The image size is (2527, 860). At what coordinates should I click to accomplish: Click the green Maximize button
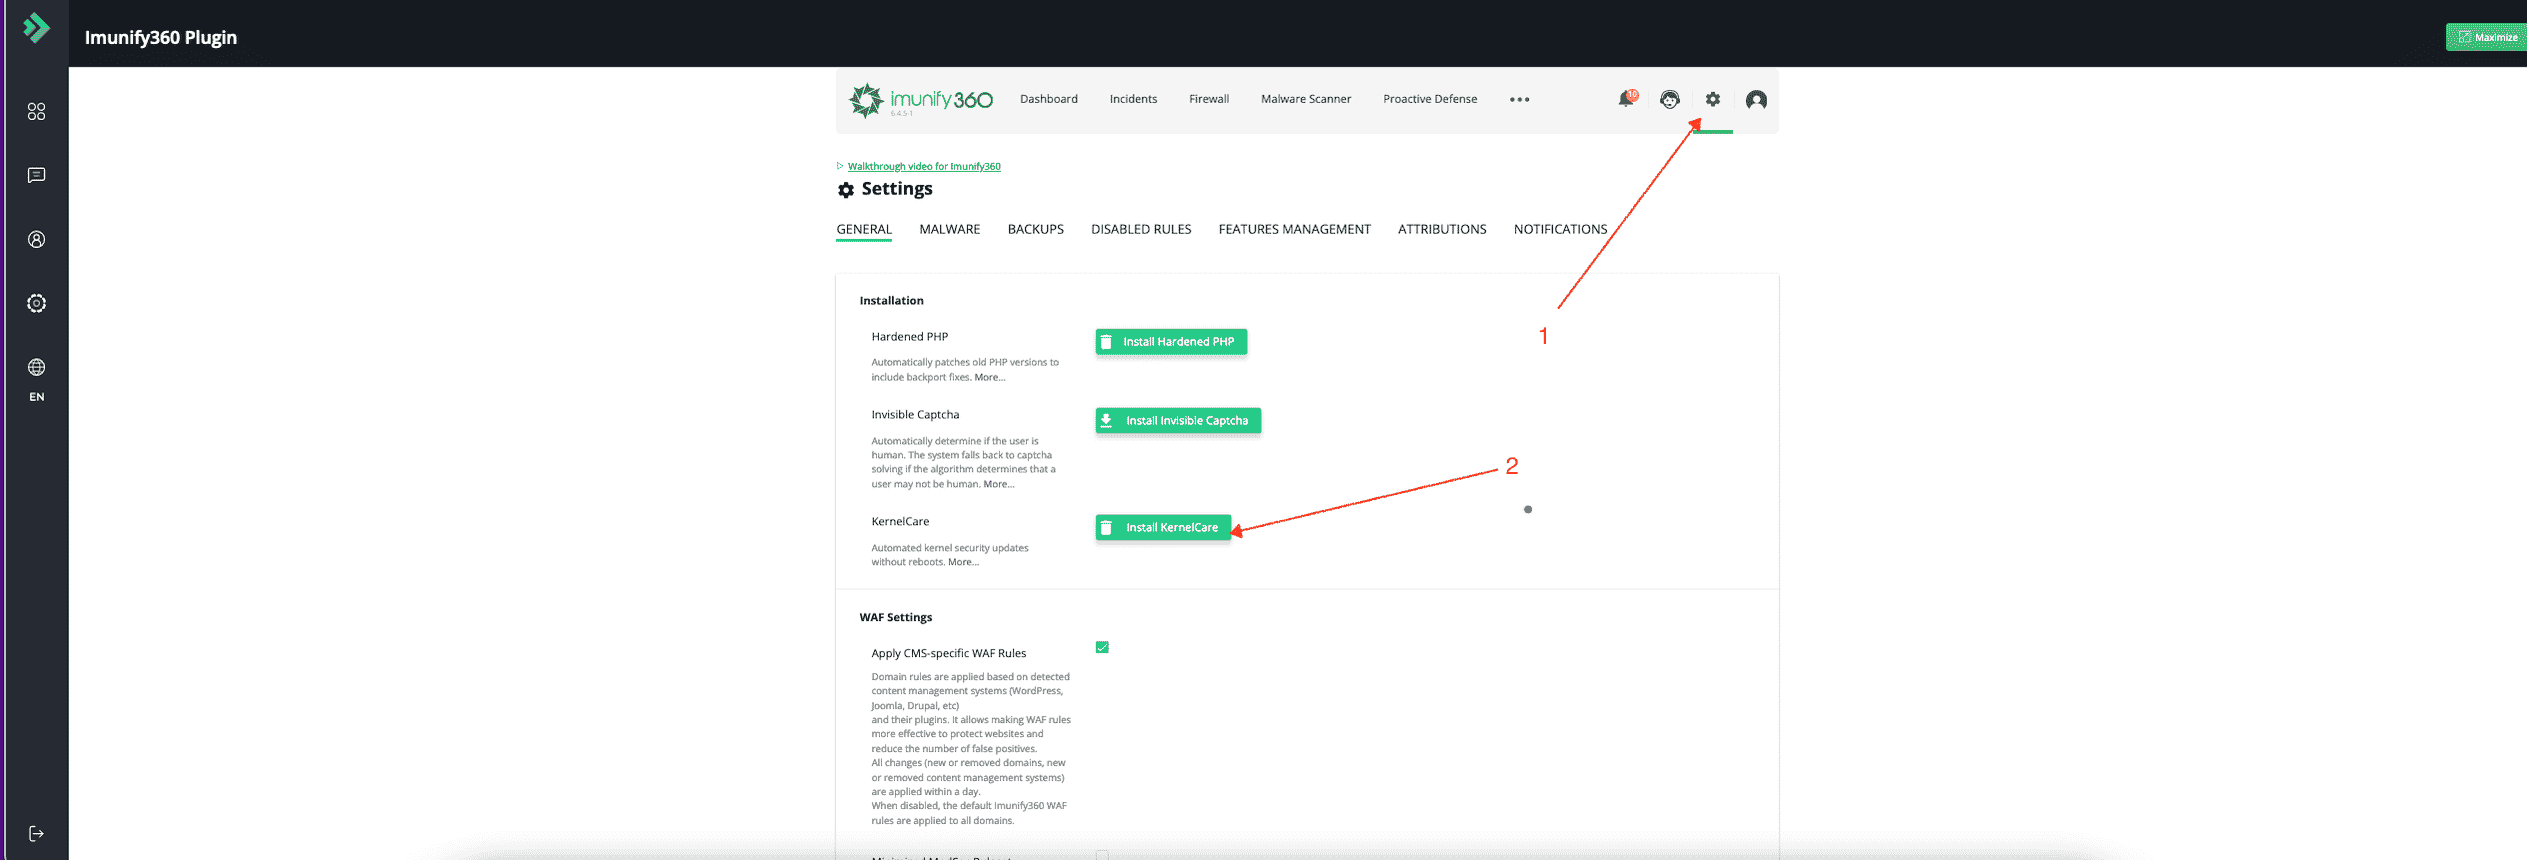point(2487,37)
